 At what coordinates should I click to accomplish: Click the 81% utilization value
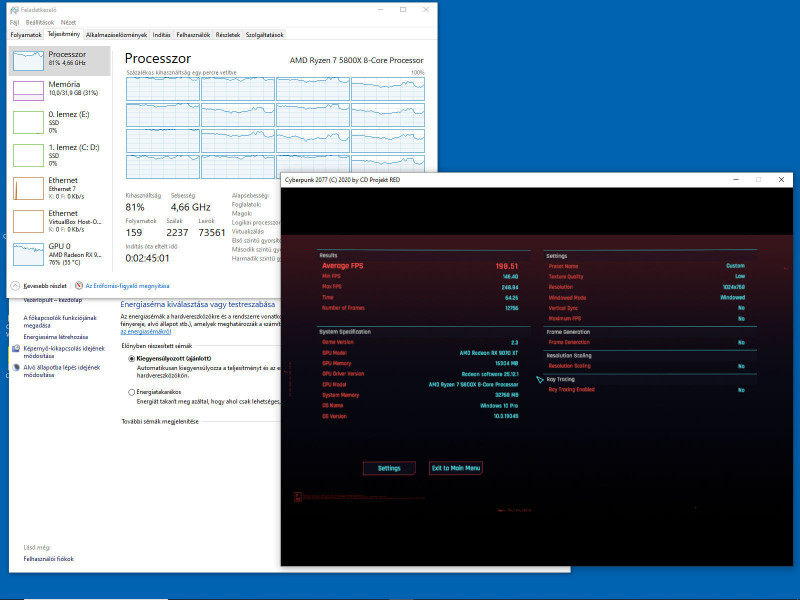click(135, 207)
